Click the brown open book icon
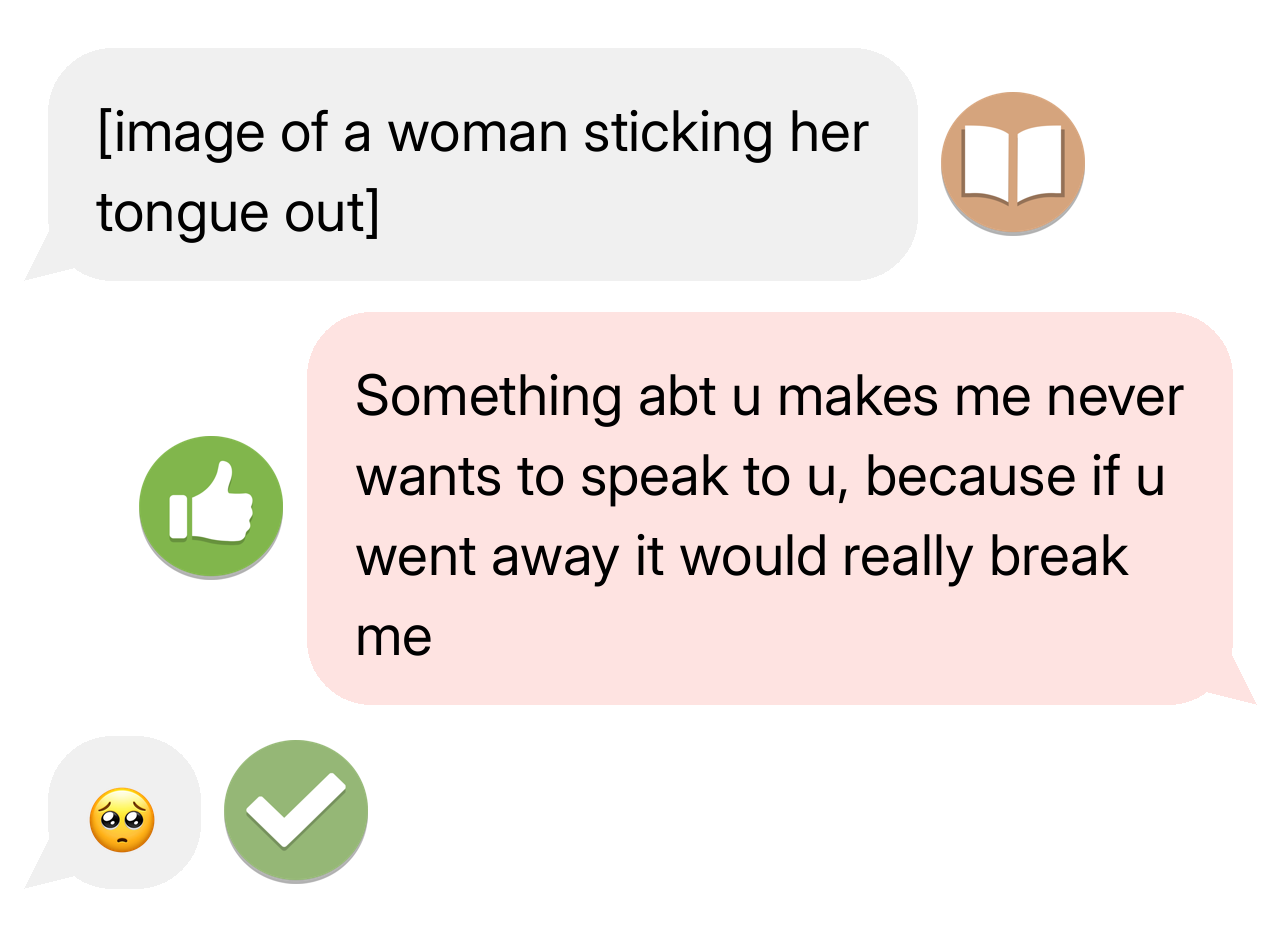1280x936 pixels. (1012, 163)
